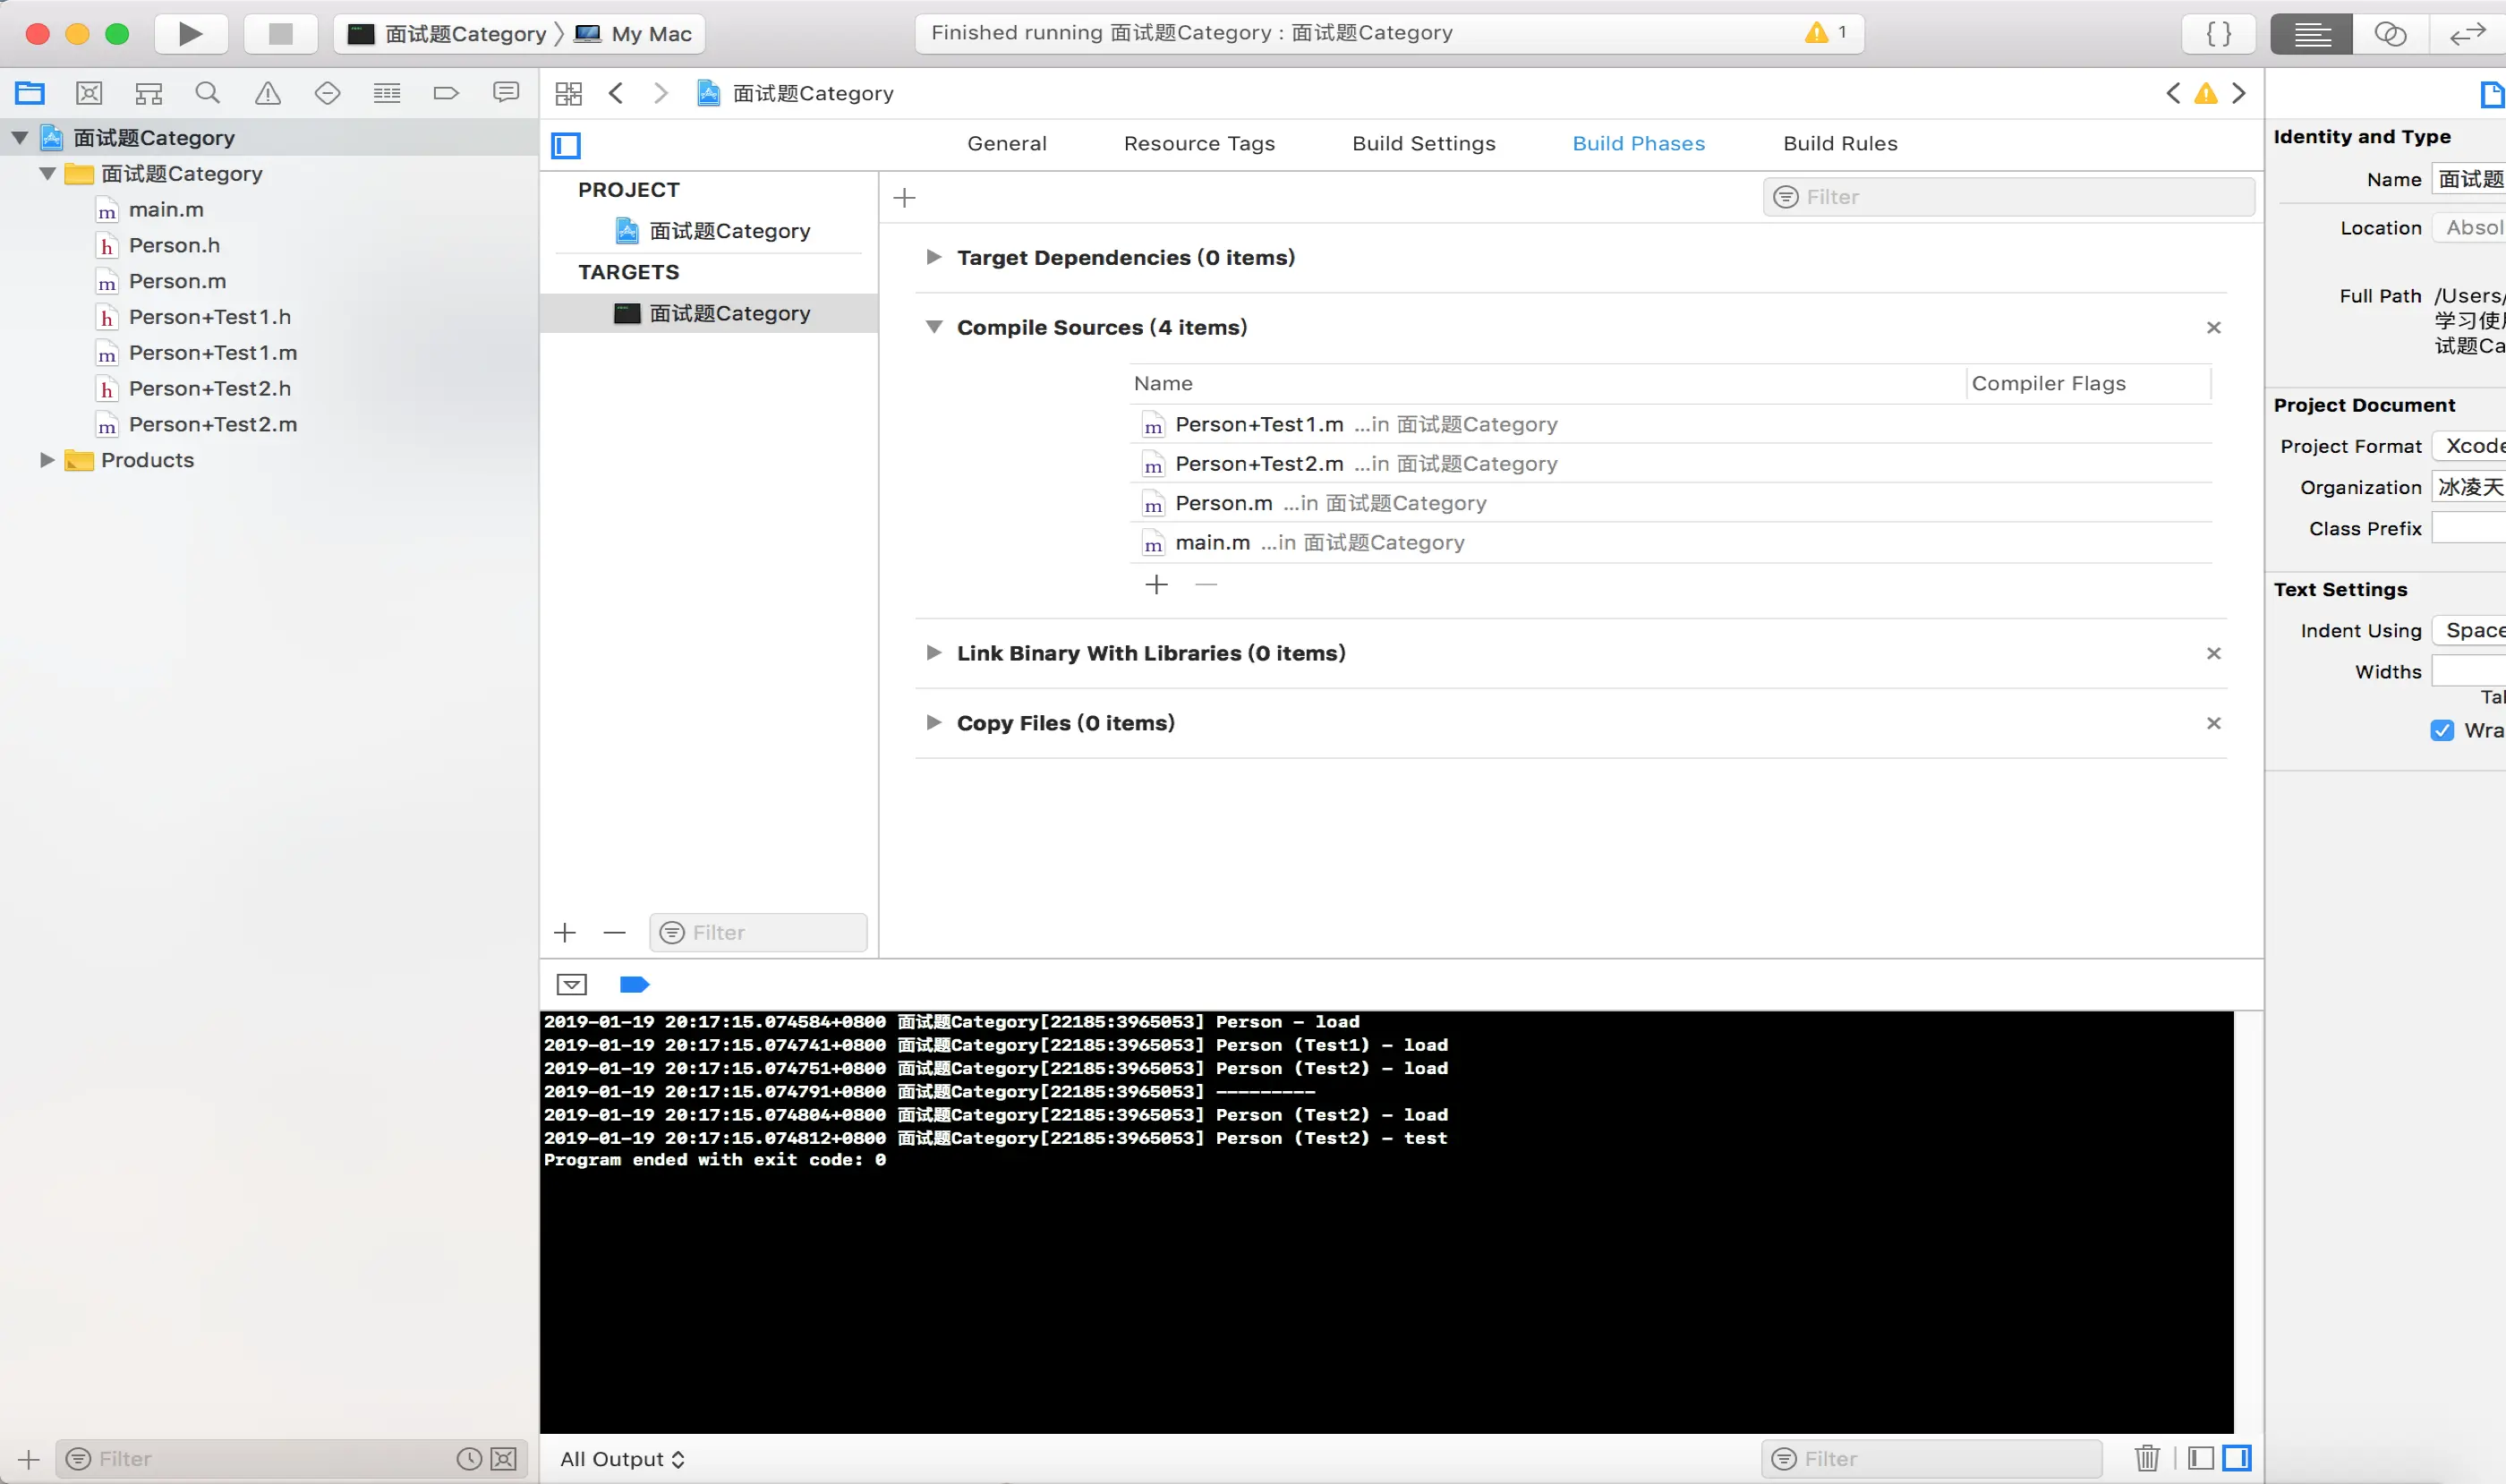This screenshot has height=1484, width=2506.
Task: Toggle the project and targets list sidebar
Action: pos(566,145)
